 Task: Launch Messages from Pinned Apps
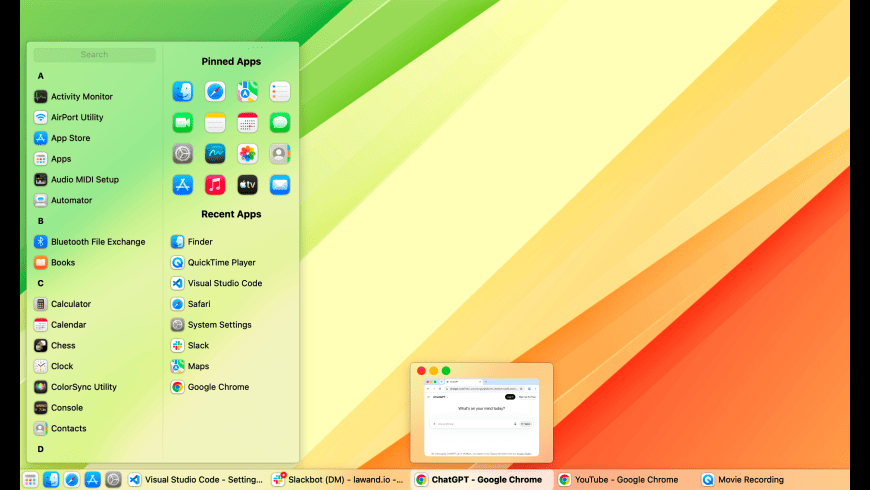280,123
